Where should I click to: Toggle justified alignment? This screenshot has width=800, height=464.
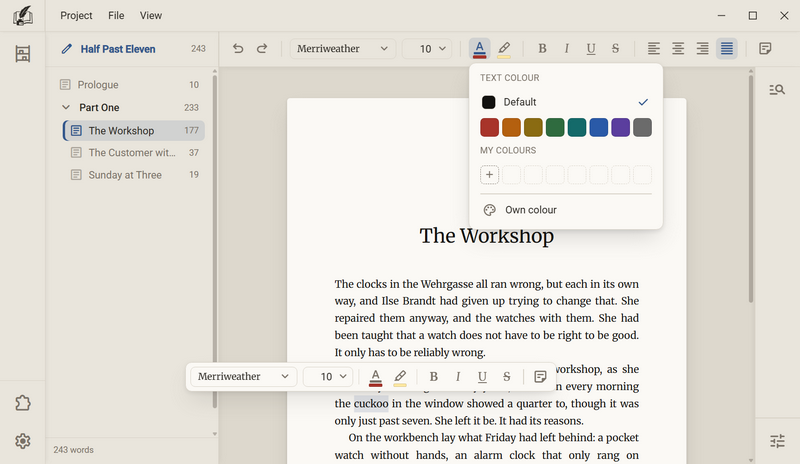[x=727, y=48]
